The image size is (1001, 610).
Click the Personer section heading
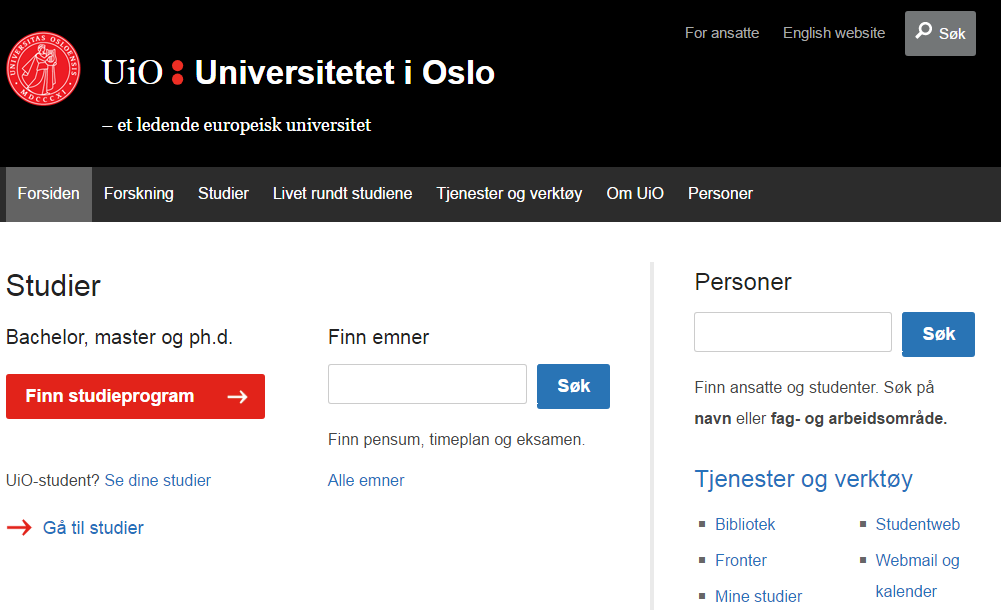tap(743, 282)
